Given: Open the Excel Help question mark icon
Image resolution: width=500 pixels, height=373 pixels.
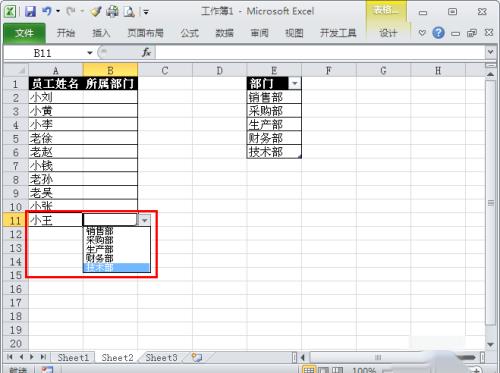Looking at the screenshot, I should (438, 33).
